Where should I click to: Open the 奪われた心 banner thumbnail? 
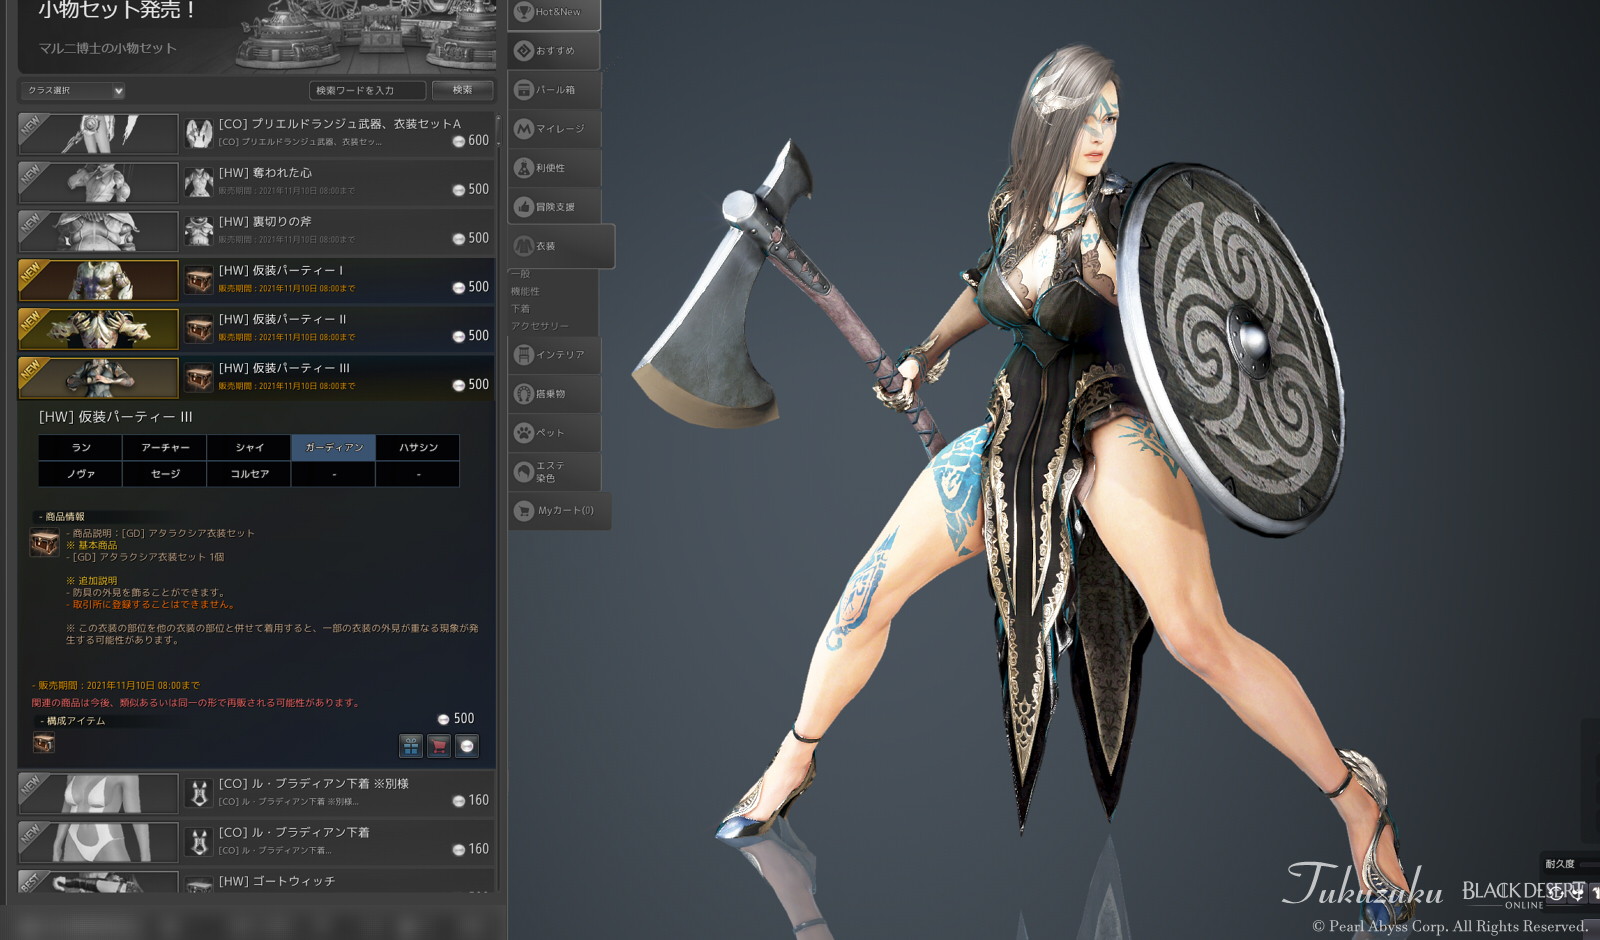[98, 183]
